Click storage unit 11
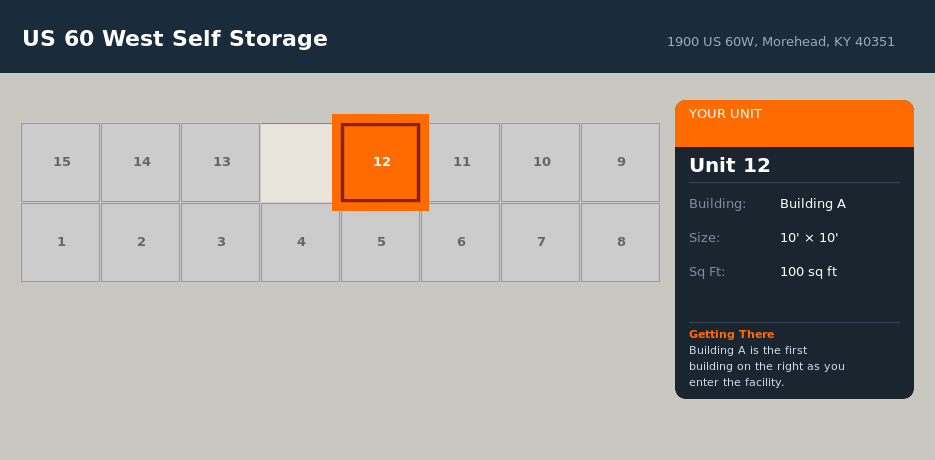This screenshot has height=460, width=935. point(461,162)
